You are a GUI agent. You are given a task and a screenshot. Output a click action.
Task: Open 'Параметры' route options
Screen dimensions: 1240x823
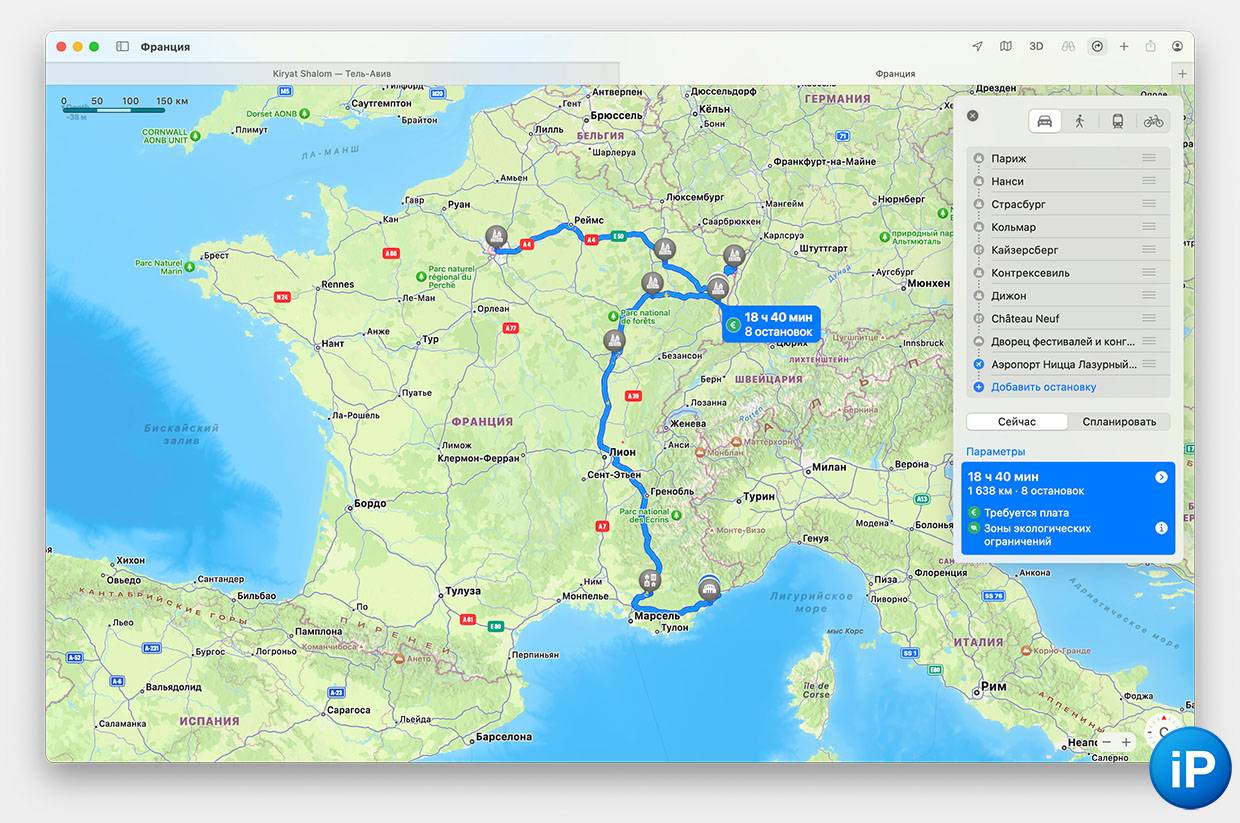[x=995, y=452]
